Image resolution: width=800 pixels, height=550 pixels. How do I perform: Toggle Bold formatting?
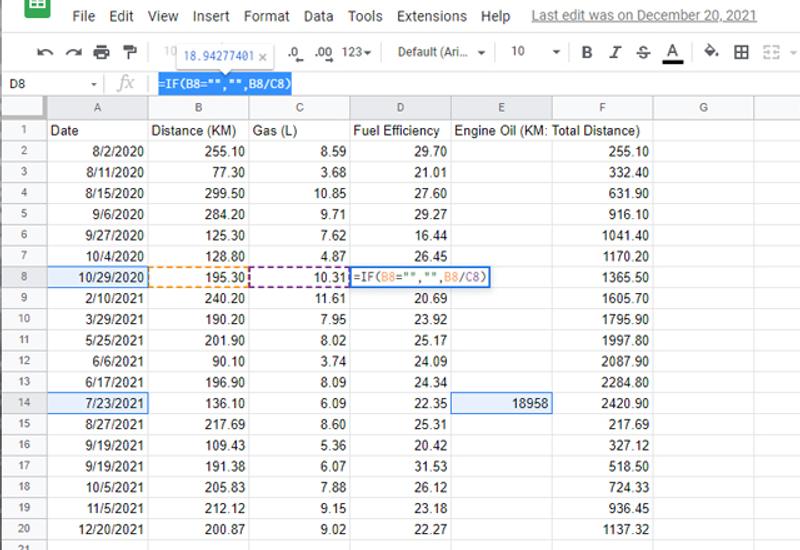(587, 52)
